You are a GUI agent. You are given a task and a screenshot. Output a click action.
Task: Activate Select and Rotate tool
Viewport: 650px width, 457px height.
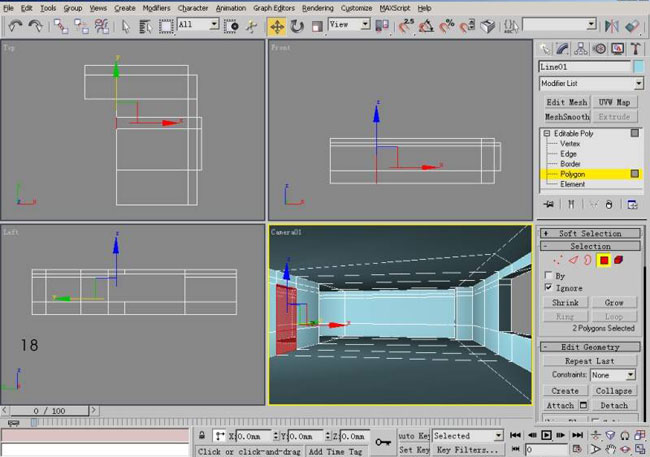[297, 27]
